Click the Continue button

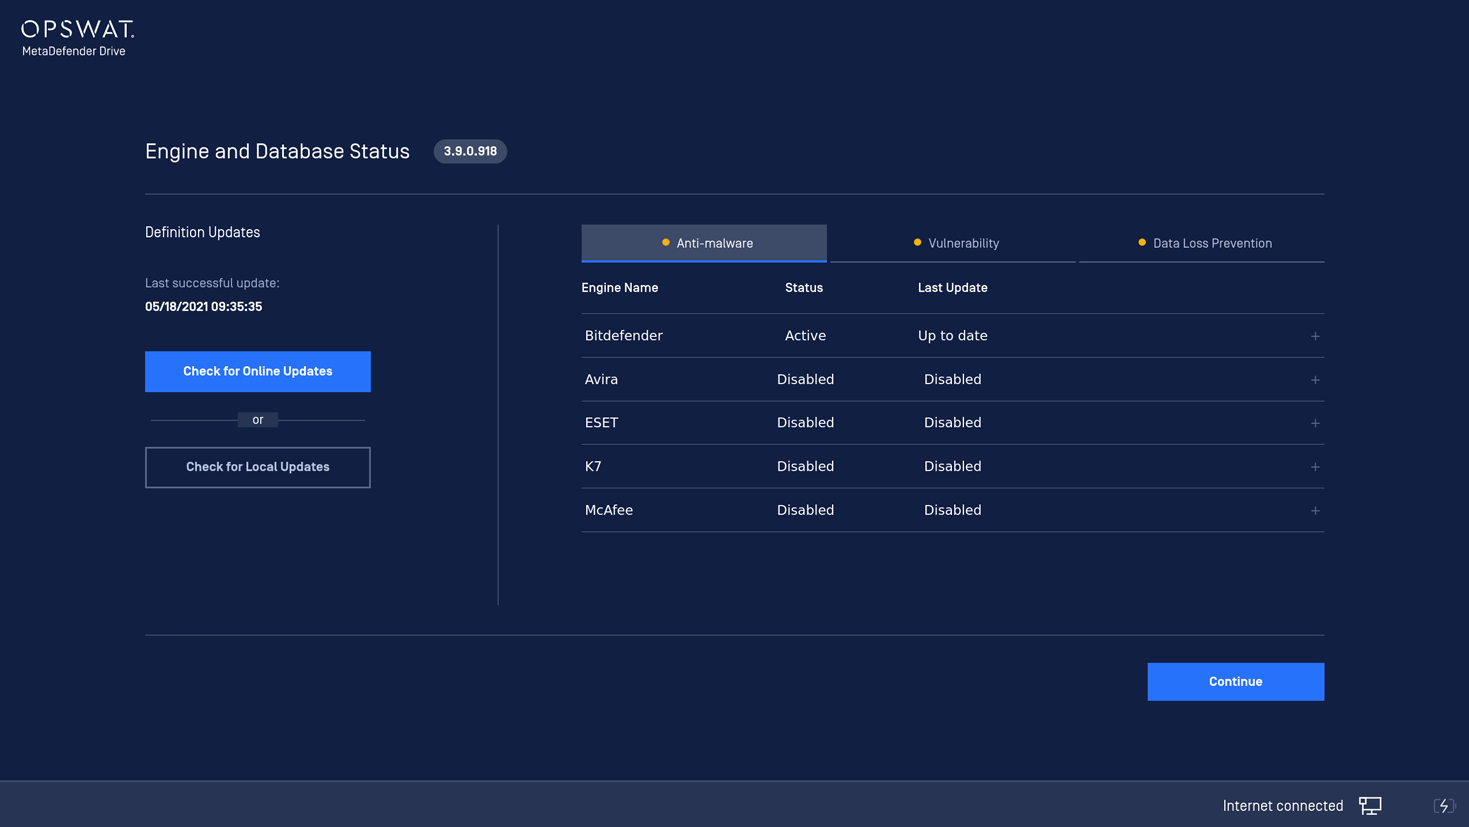point(1236,682)
